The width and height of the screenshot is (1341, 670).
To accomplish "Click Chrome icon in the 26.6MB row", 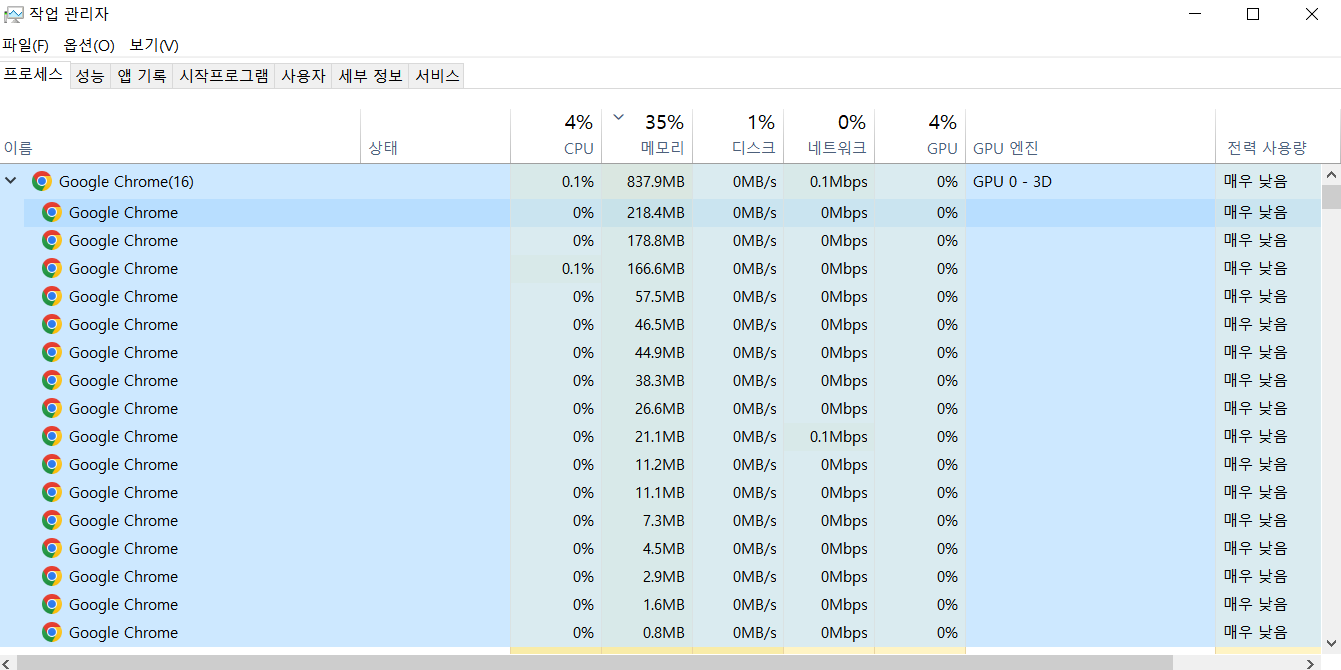I will [52, 408].
